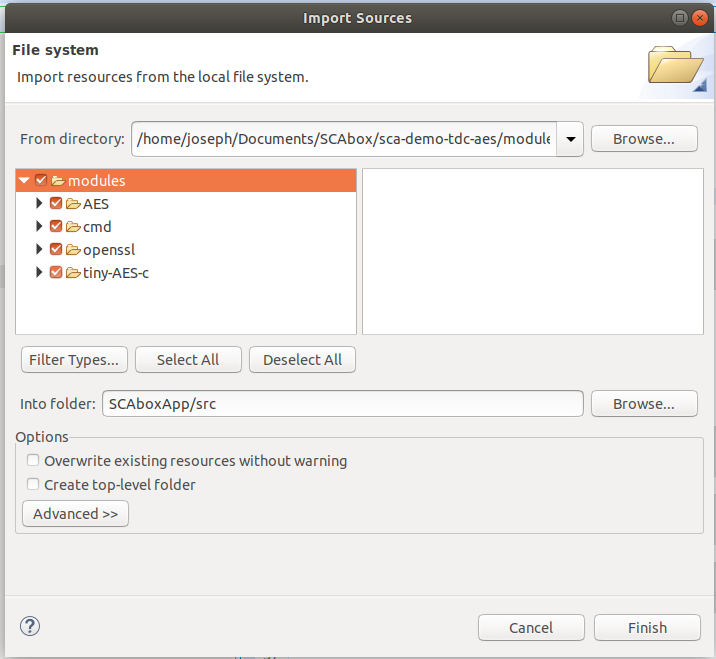Viewport: 716px width, 659px height.
Task: Expand the openssl tree node
Action: (x=40, y=250)
